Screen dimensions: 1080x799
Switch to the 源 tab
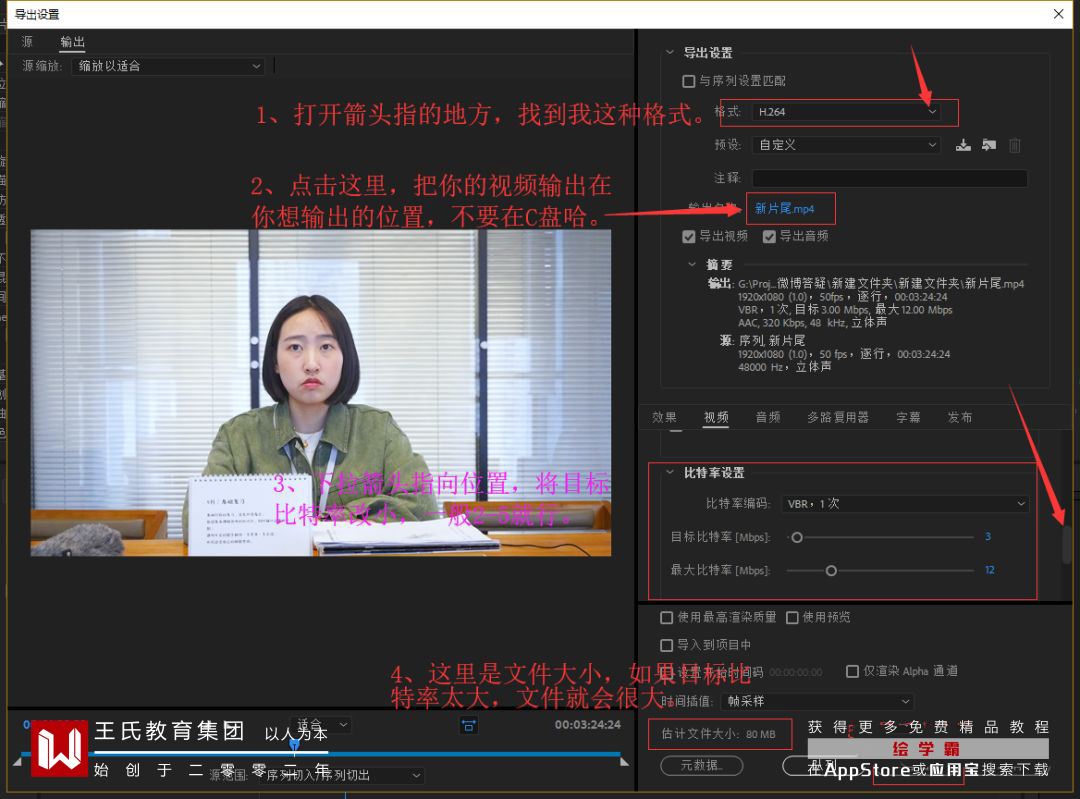pyautogui.click(x=27, y=41)
